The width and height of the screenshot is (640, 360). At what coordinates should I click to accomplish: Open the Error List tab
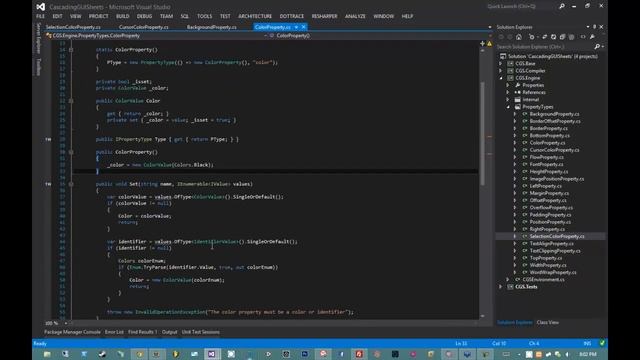tap(114, 332)
